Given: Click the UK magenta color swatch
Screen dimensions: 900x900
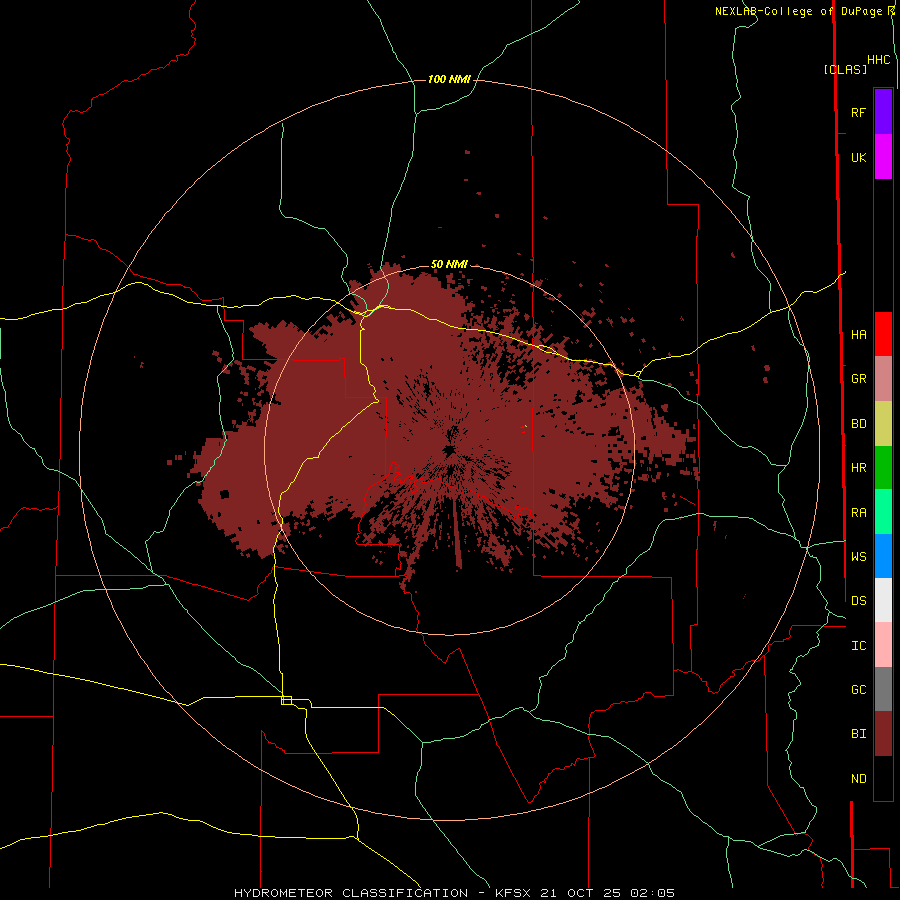Looking at the screenshot, I should [883, 157].
